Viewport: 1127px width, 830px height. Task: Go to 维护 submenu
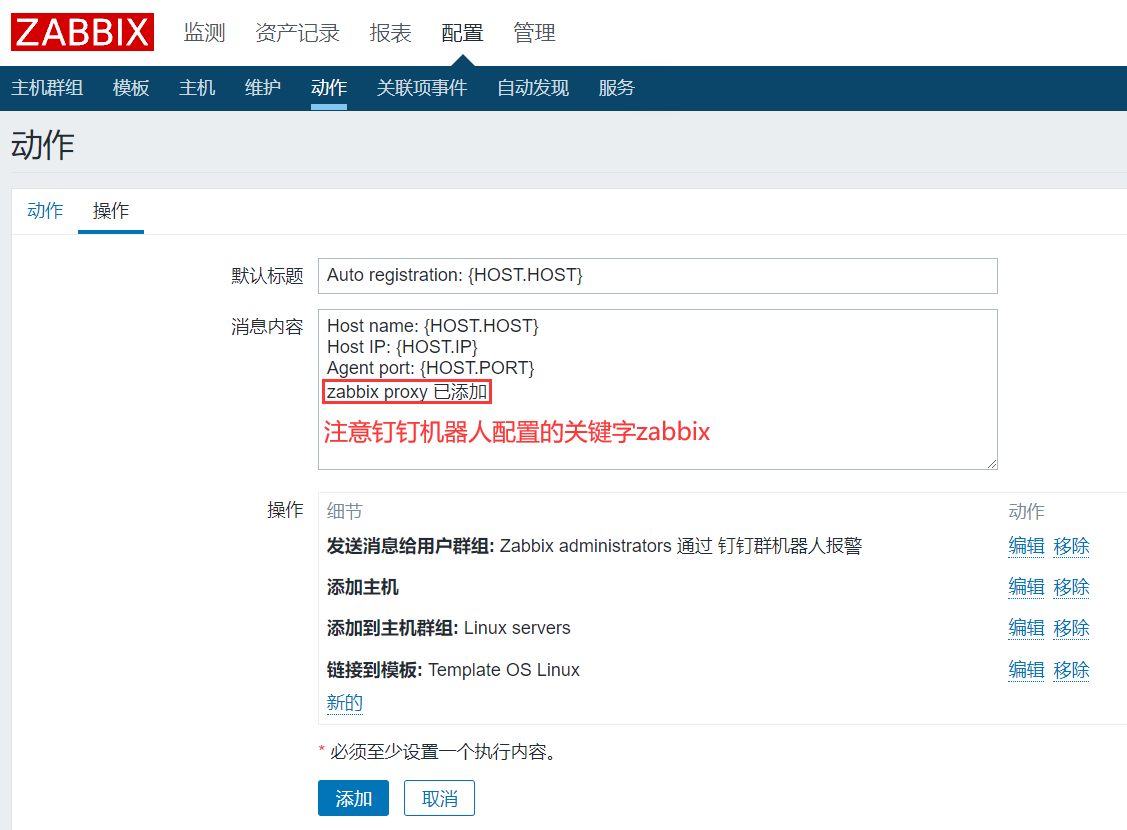tap(262, 88)
